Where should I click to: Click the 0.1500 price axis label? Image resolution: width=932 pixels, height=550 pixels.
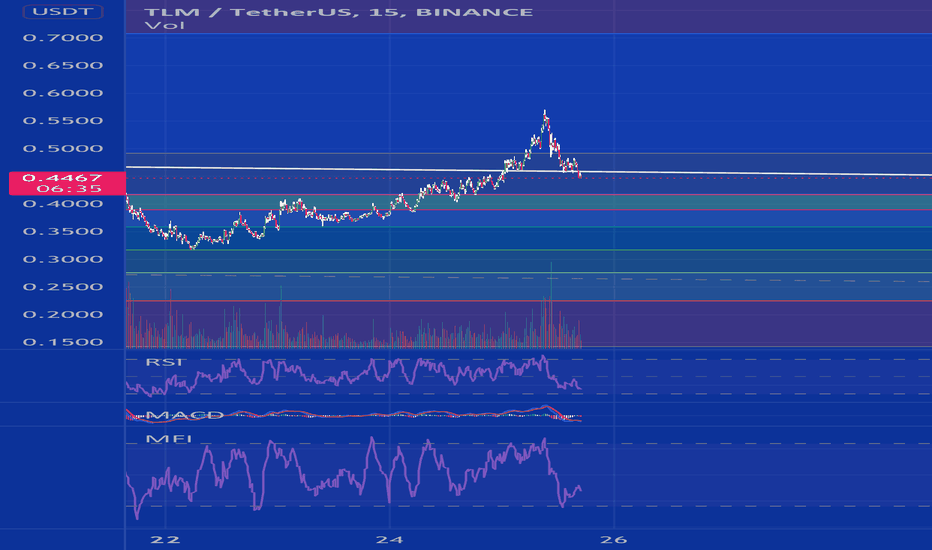[63, 342]
